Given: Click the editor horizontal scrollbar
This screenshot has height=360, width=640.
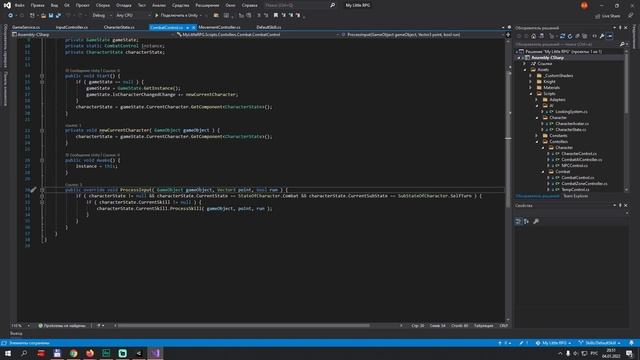Looking at the screenshot, I should pyautogui.click(x=244, y=326).
